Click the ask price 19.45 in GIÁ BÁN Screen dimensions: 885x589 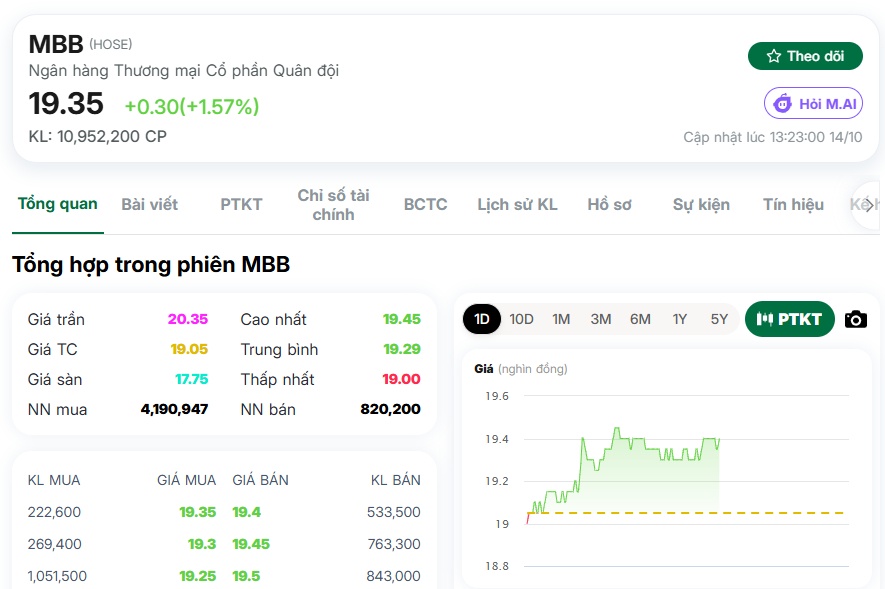[x=251, y=544]
